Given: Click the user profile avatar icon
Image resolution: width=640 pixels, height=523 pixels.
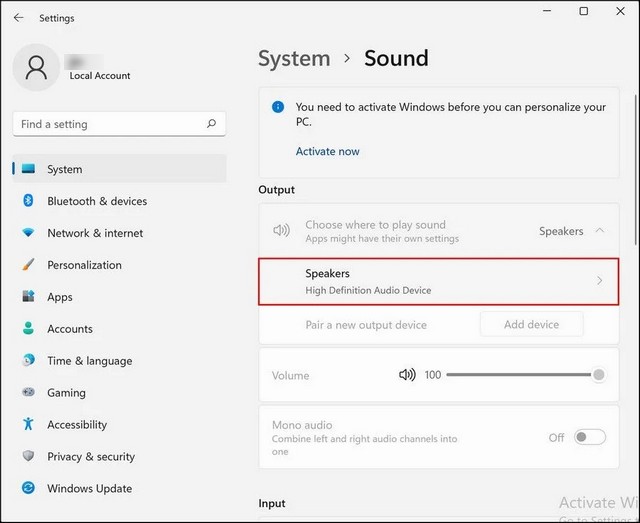Looking at the screenshot, I should click(x=36, y=67).
